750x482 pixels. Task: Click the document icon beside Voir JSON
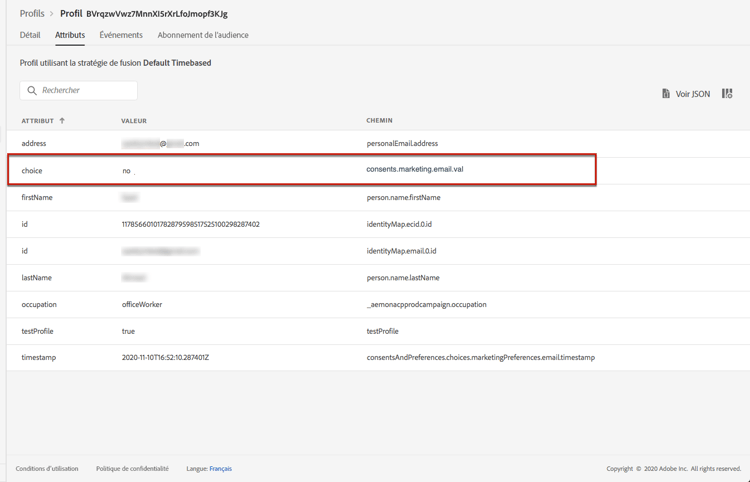pyautogui.click(x=666, y=94)
